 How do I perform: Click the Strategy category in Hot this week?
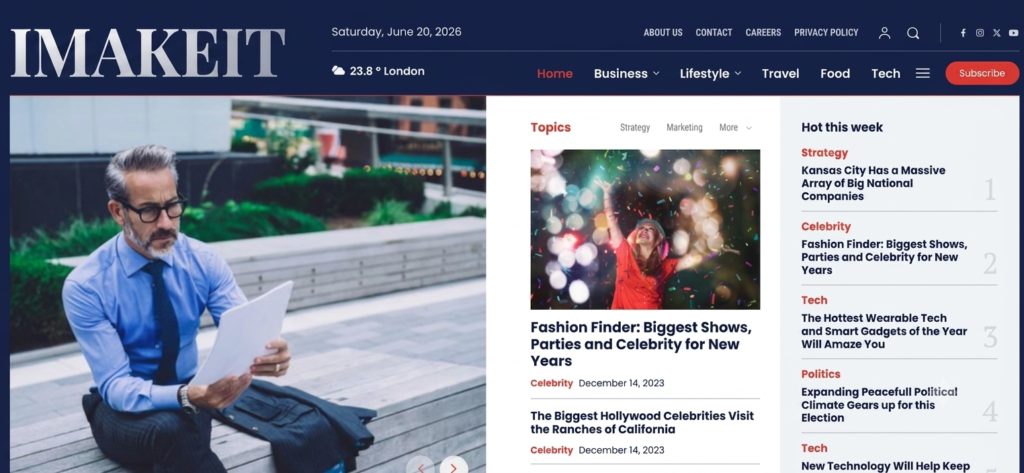pos(824,153)
